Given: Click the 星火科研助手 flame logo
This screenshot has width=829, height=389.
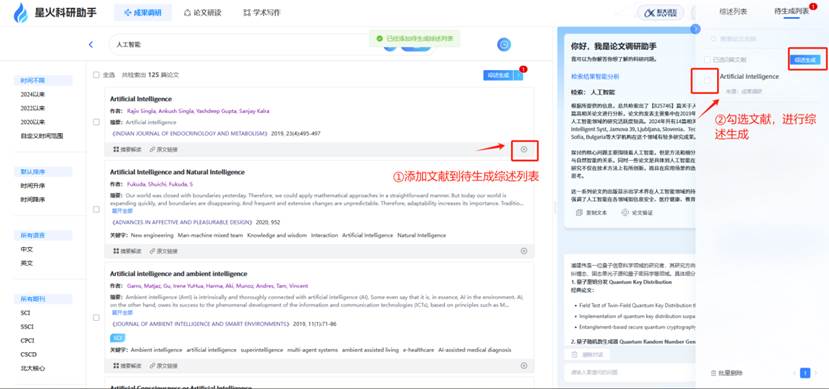Looking at the screenshot, I should coord(21,13).
